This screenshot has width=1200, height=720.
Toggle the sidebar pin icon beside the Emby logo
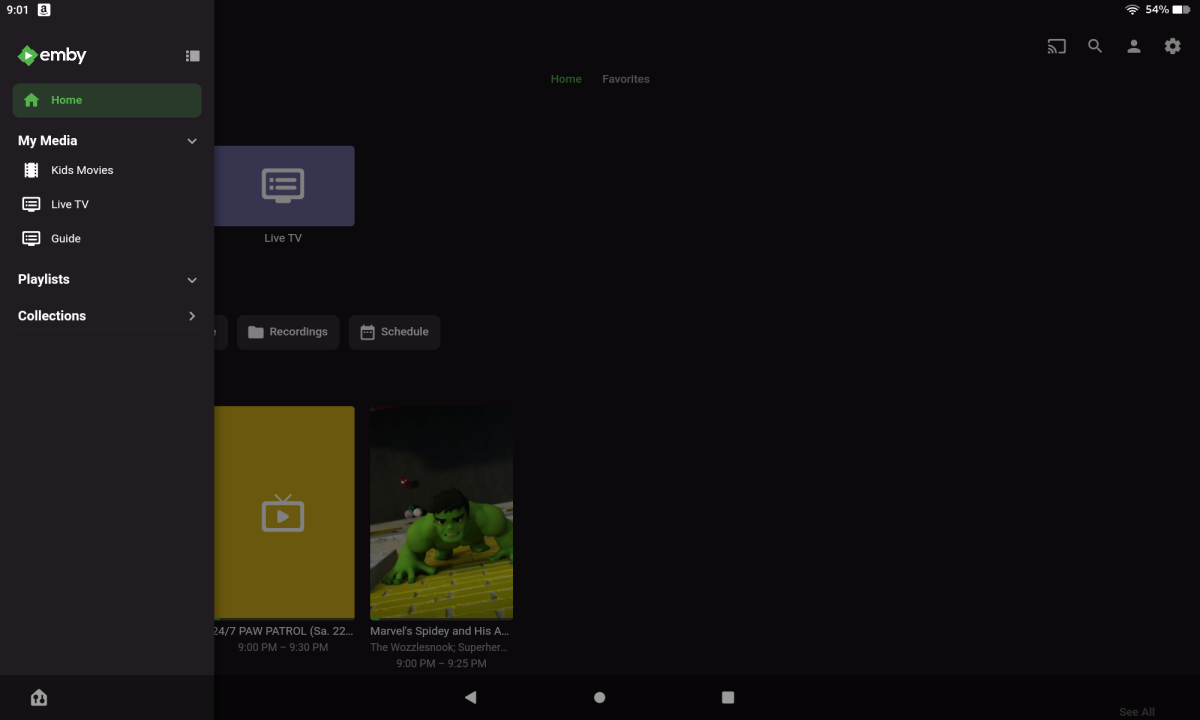pos(193,56)
